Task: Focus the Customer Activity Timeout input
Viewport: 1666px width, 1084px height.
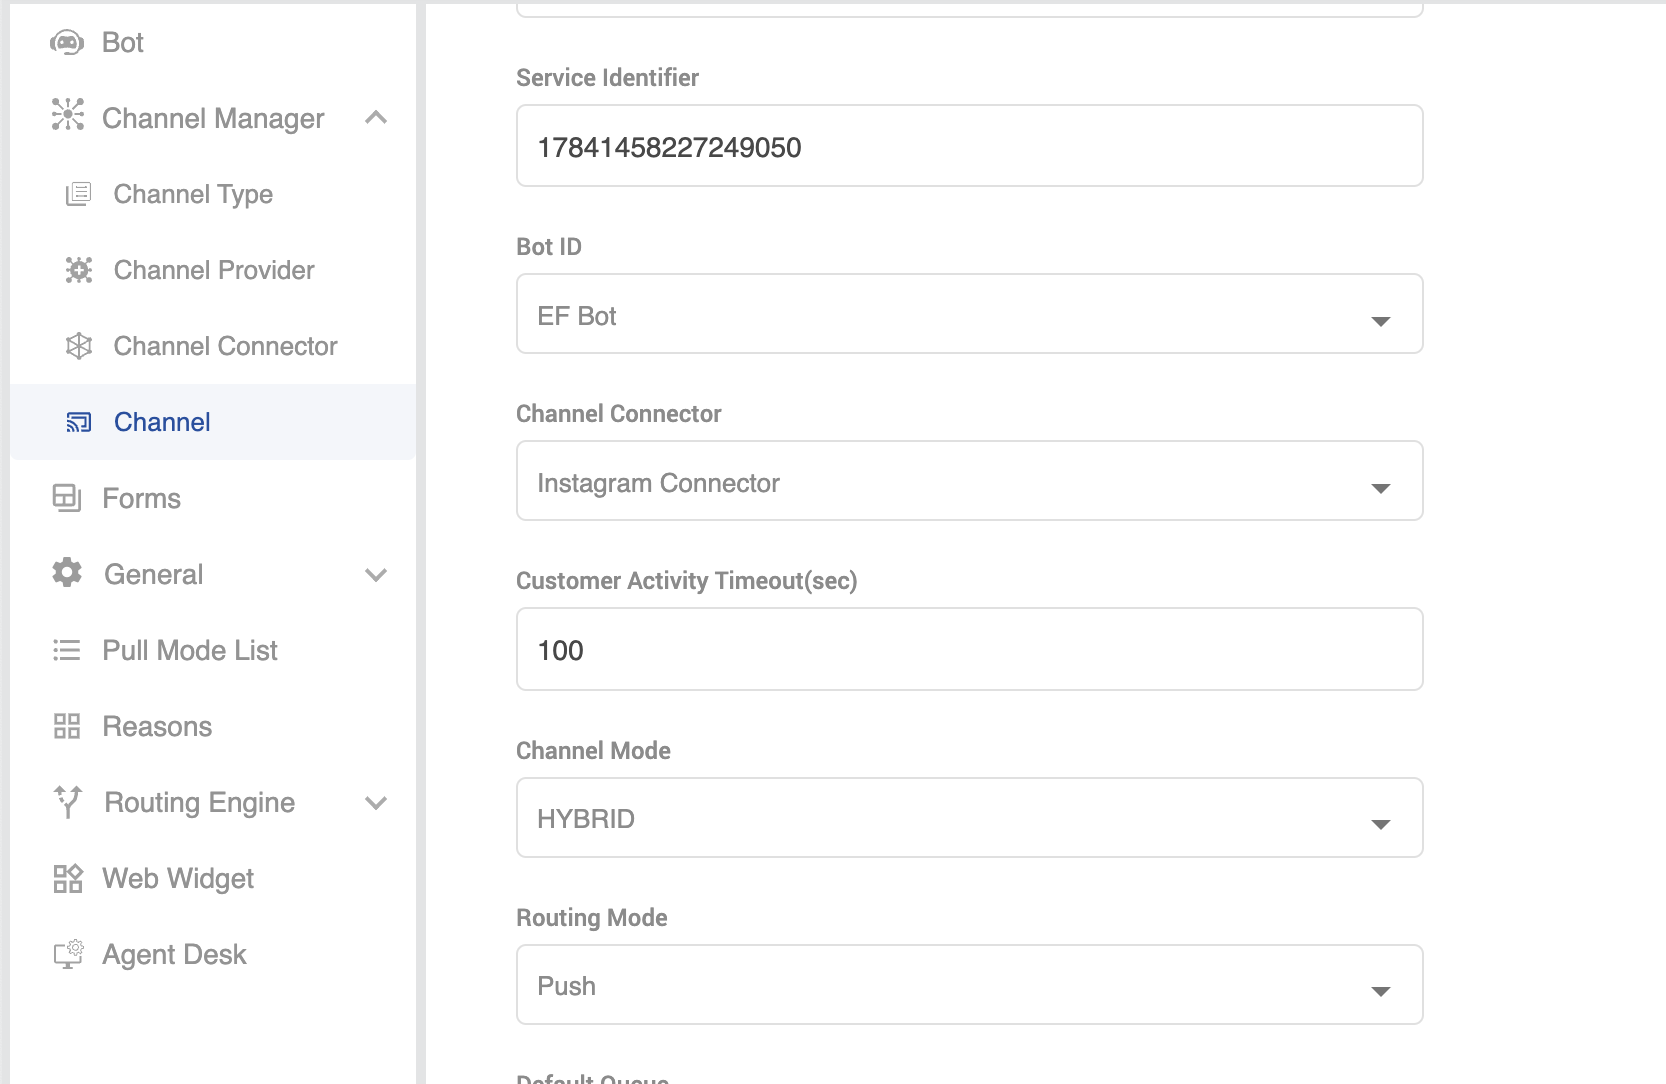Action: (969, 649)
